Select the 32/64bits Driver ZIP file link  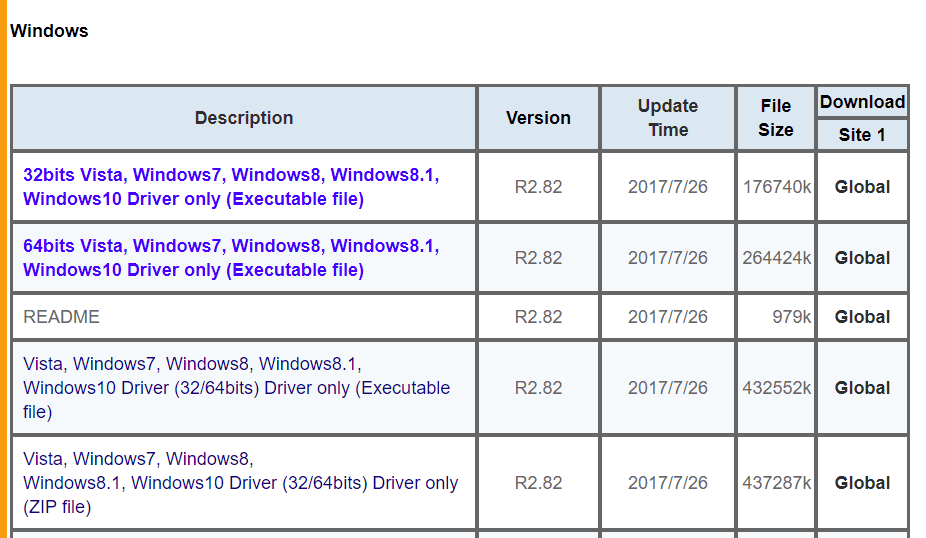point(240,483)
